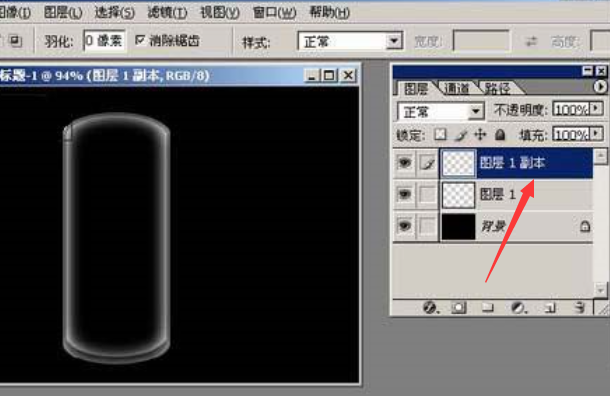
Task: Close the document window
Action: (x=348, y=75)
